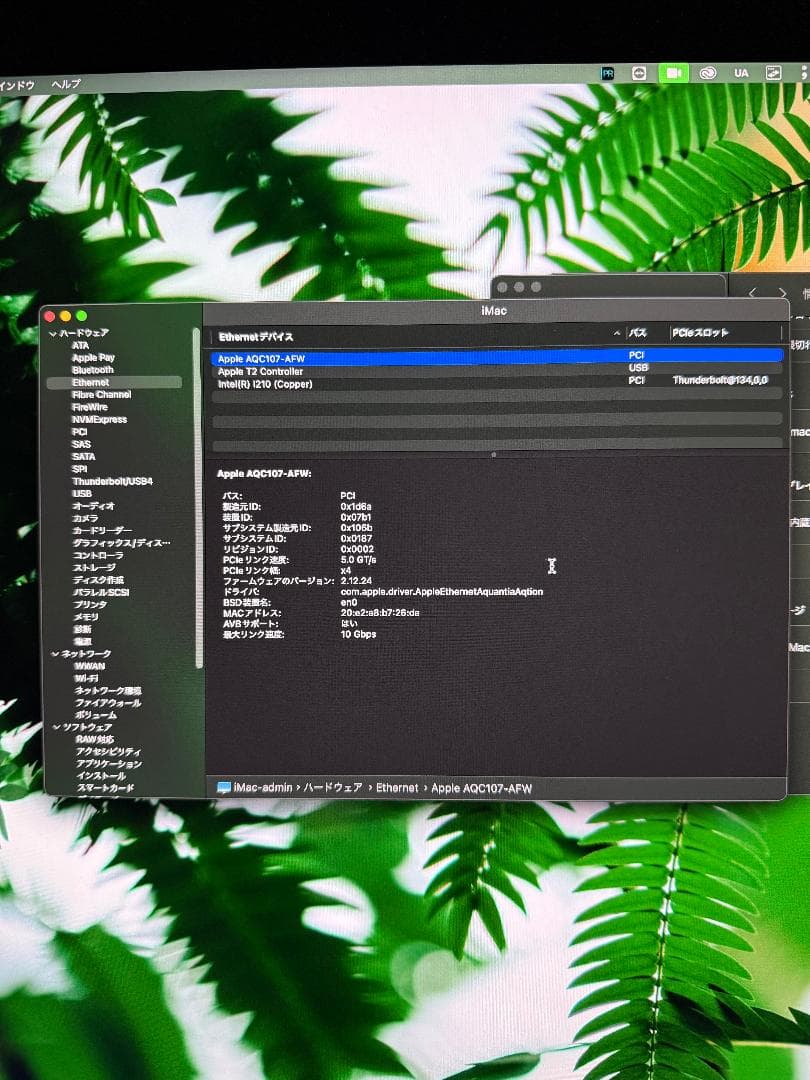Click forward arrow in the background window
Image resolution: width=810 pixels, height=1080 pixels.
tap(781, 292)
